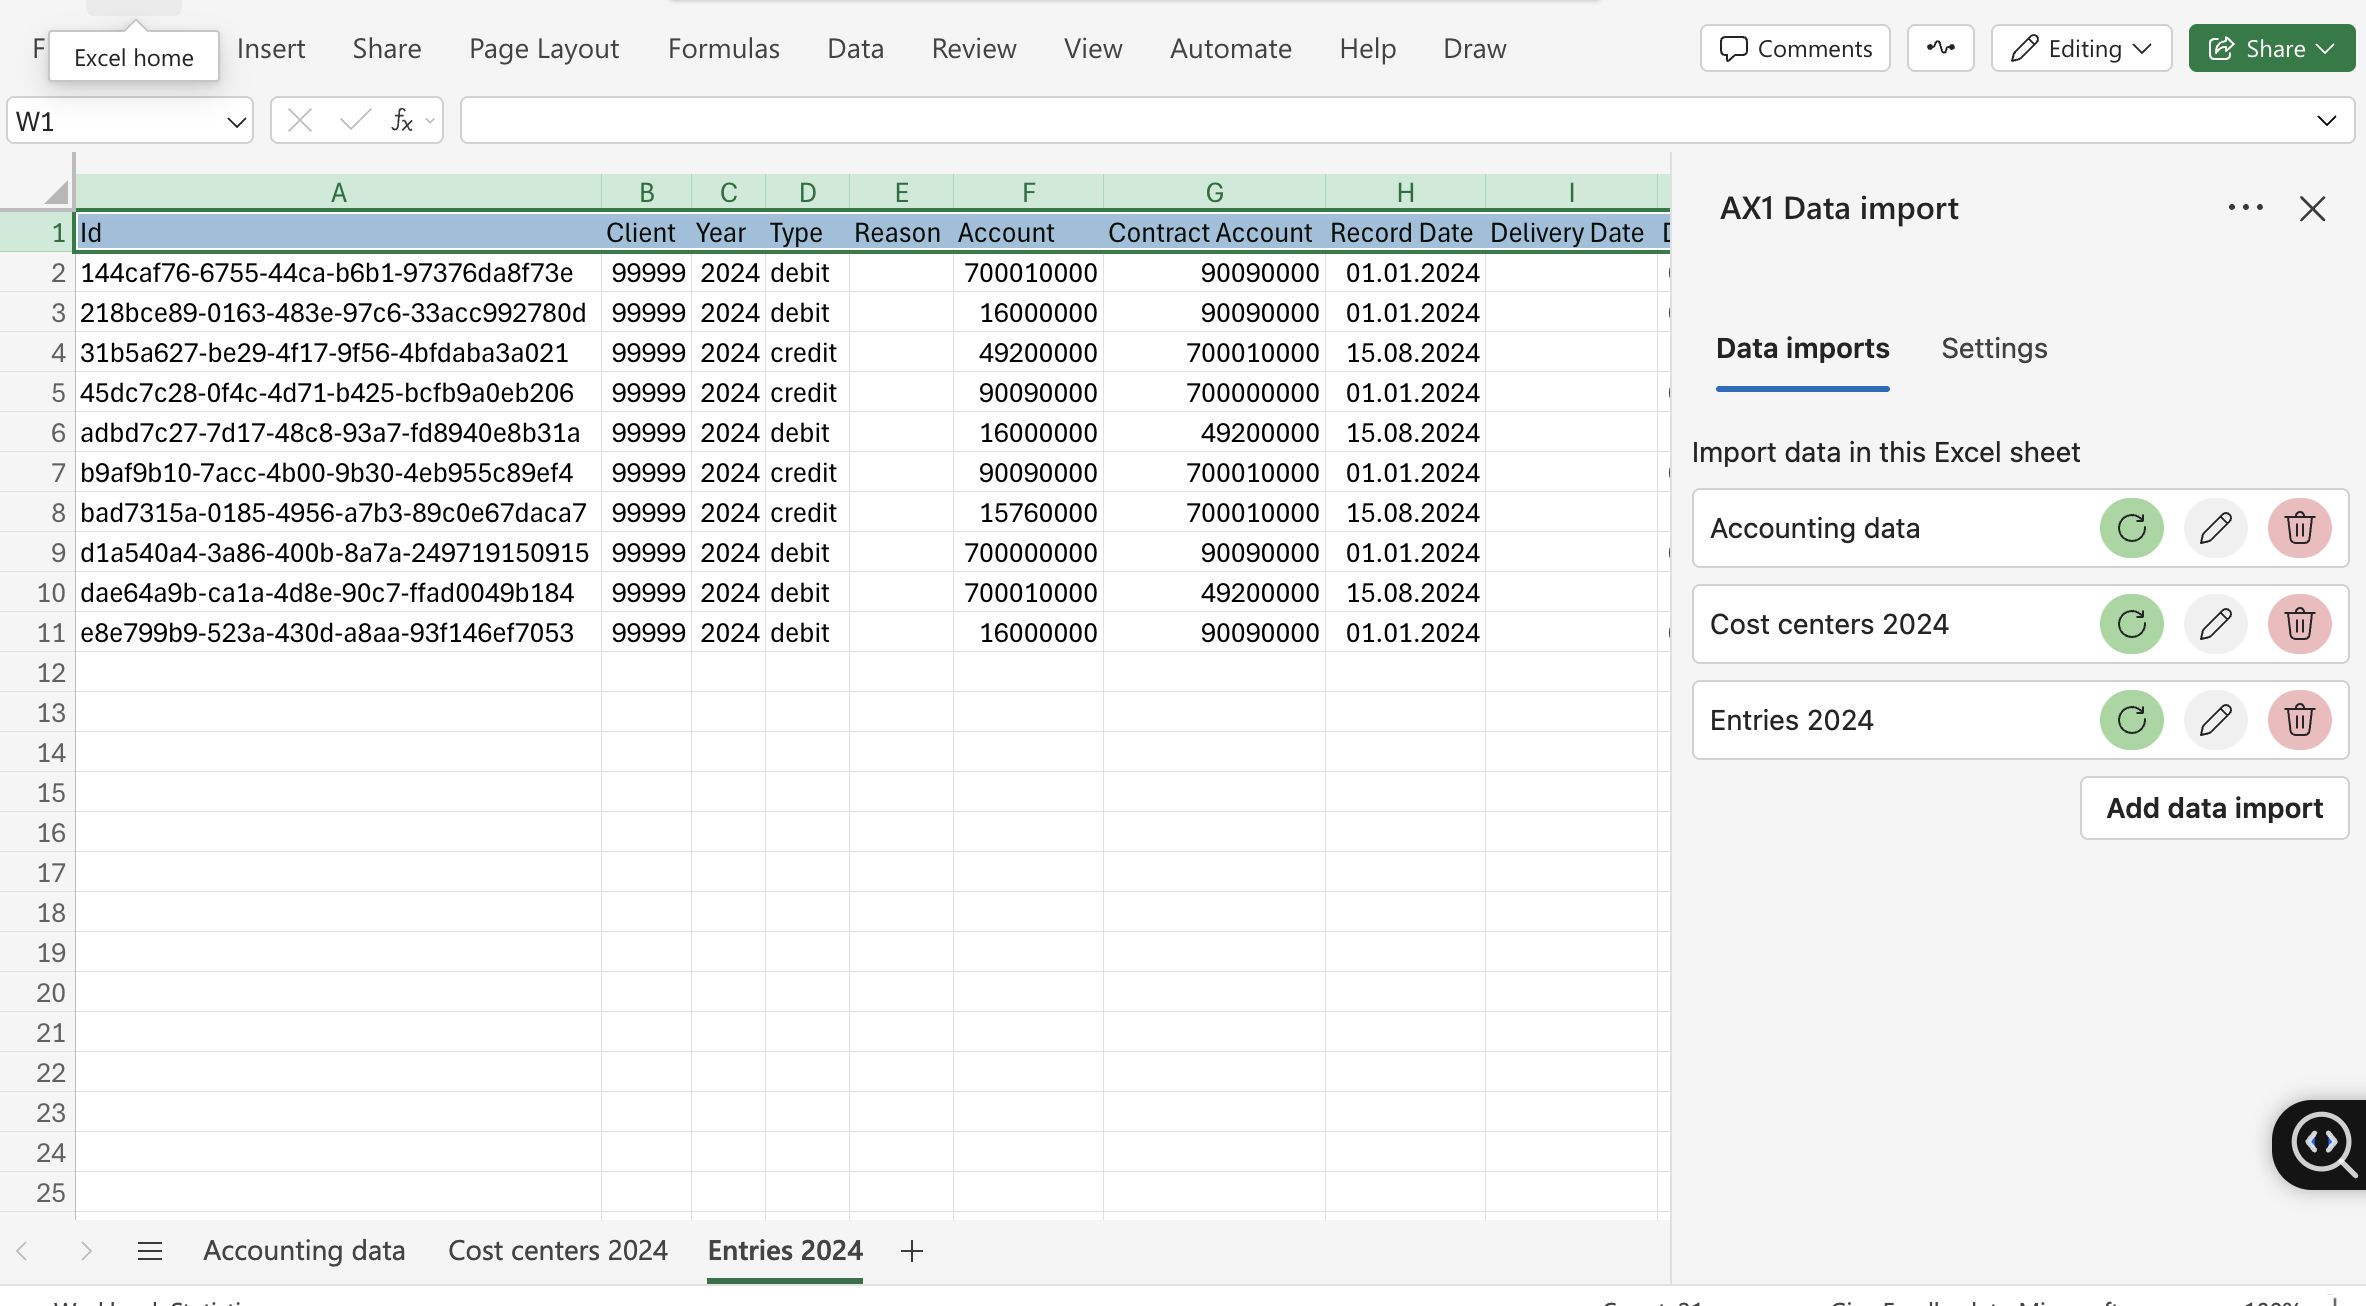Screen dimensions: 2366x1306
Task: Select all cells corner triangle
Action: [56, 191]
